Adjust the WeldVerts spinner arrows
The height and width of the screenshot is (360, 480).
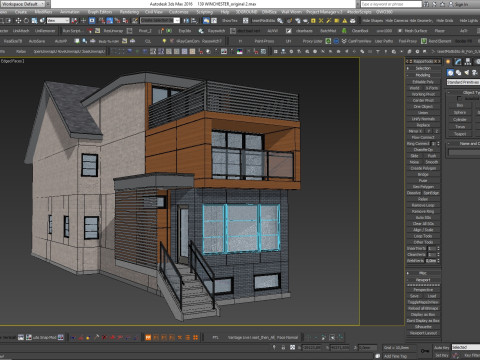click(438, 261)
